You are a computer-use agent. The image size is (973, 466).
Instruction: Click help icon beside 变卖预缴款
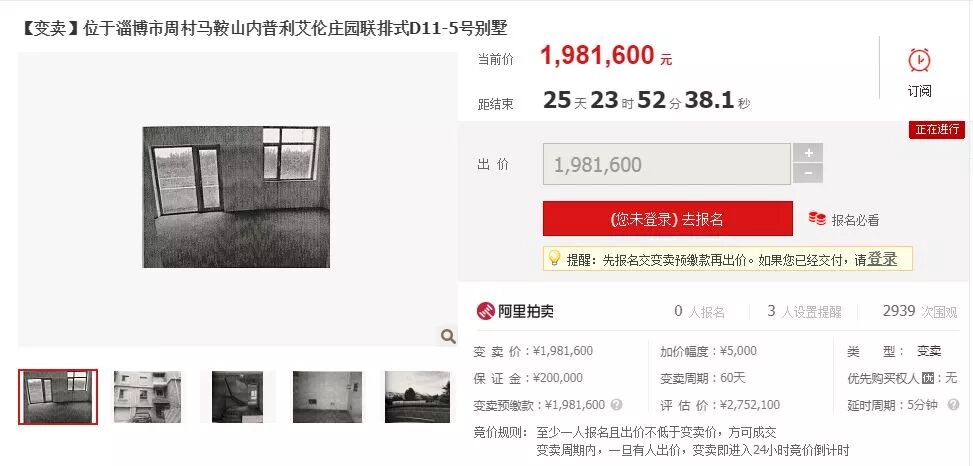point(616,405)
